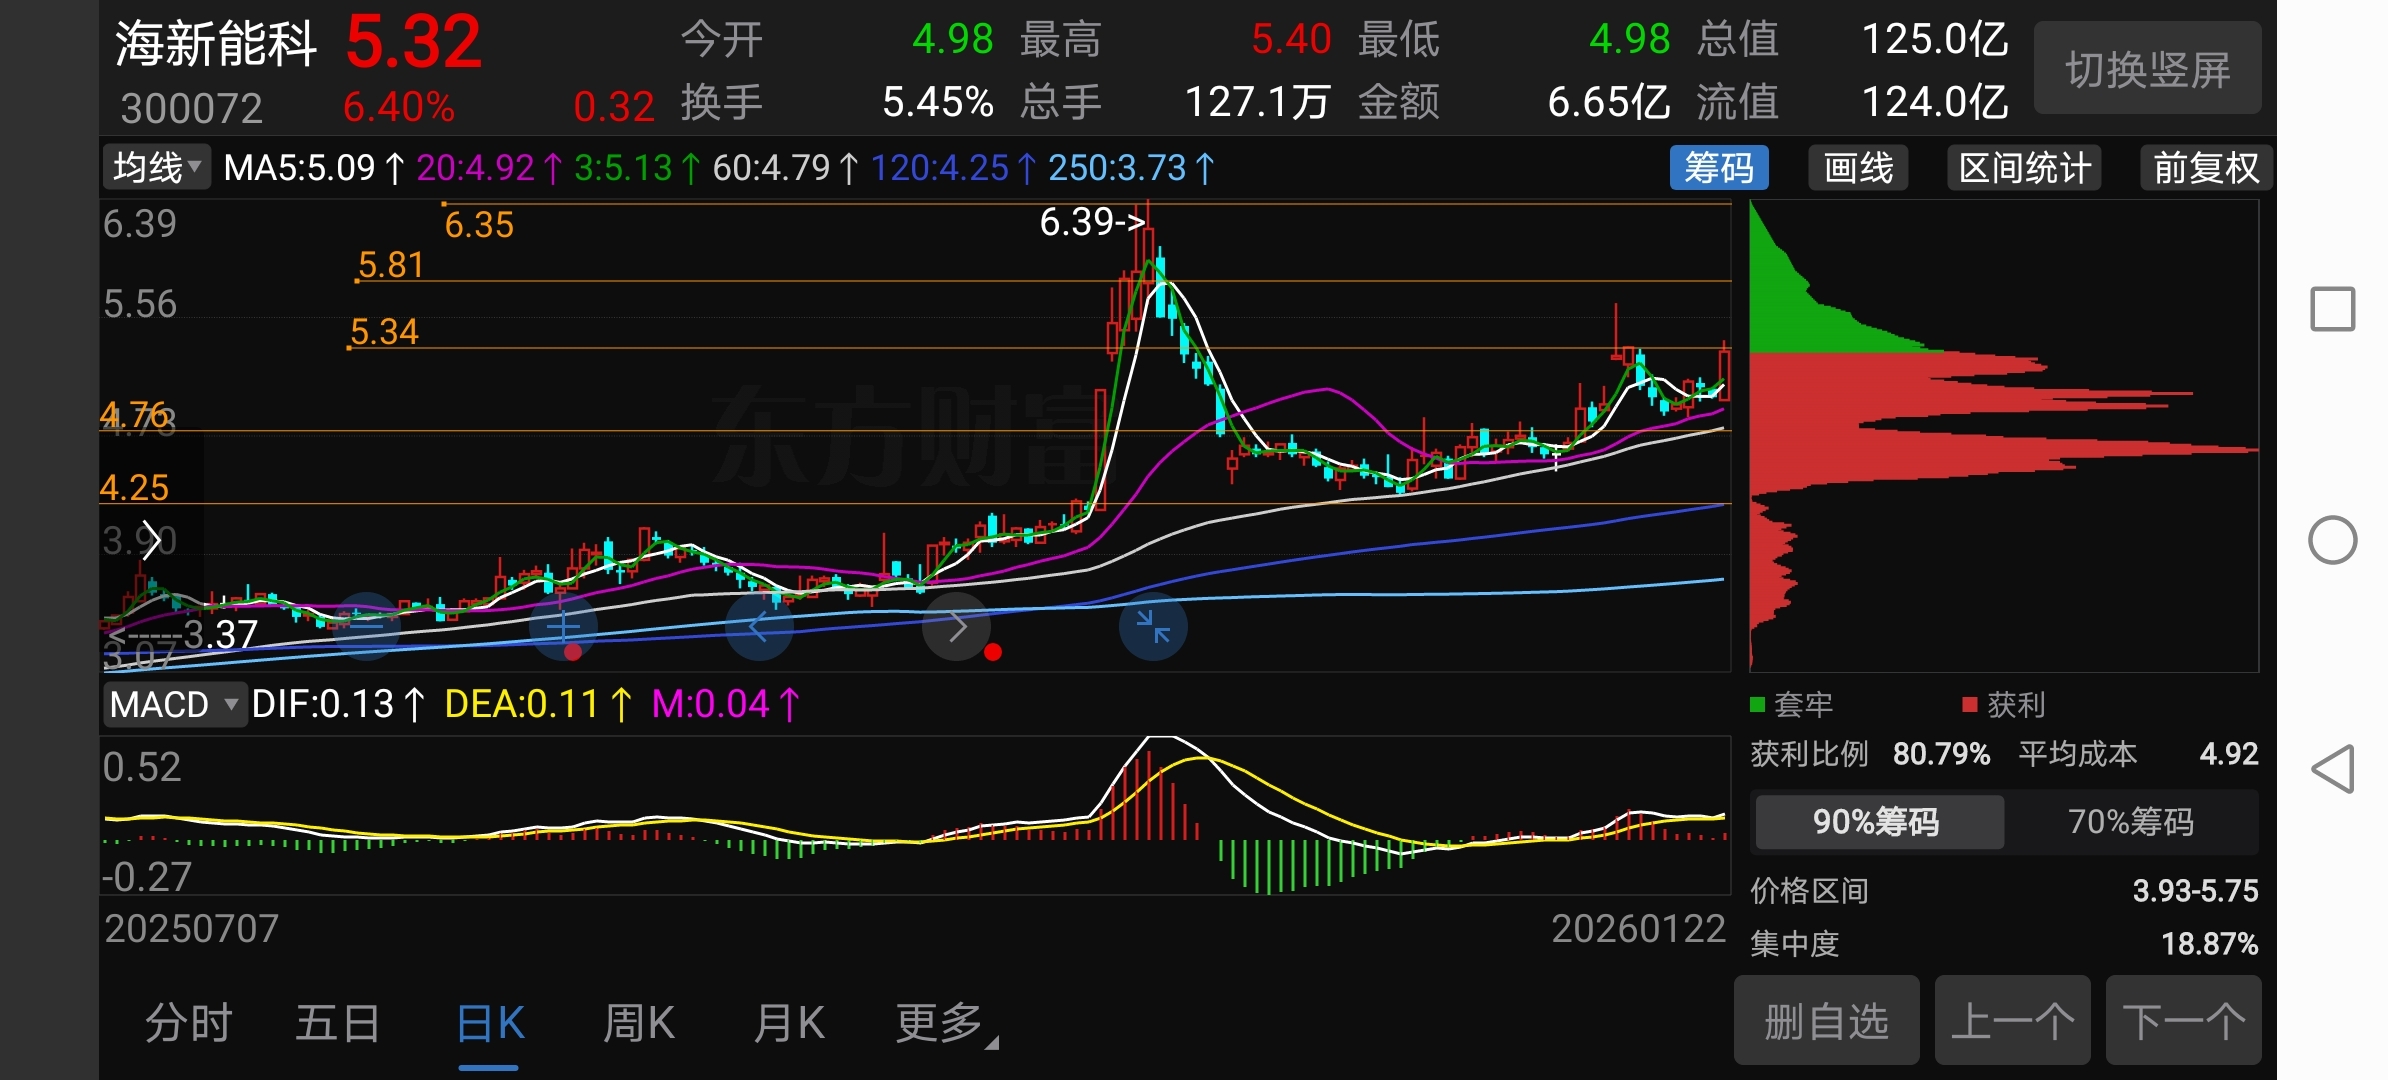Switch to the 分时 tab
The image size is (2388, 1080).
point(188,1023)
